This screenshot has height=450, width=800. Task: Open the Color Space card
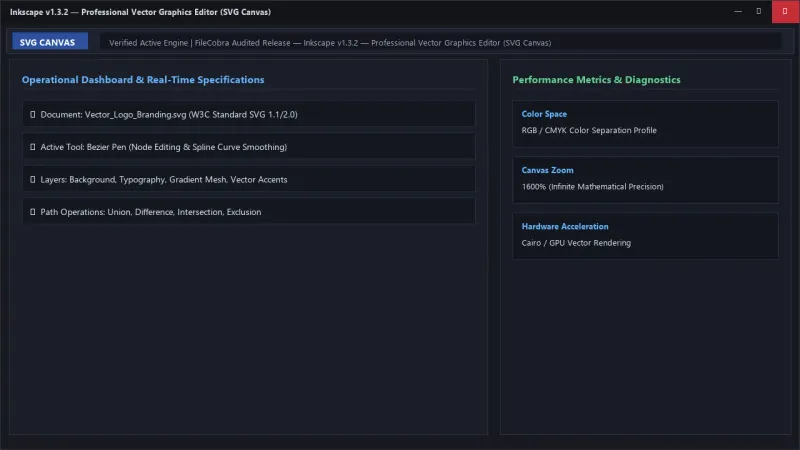coord(645,123)
